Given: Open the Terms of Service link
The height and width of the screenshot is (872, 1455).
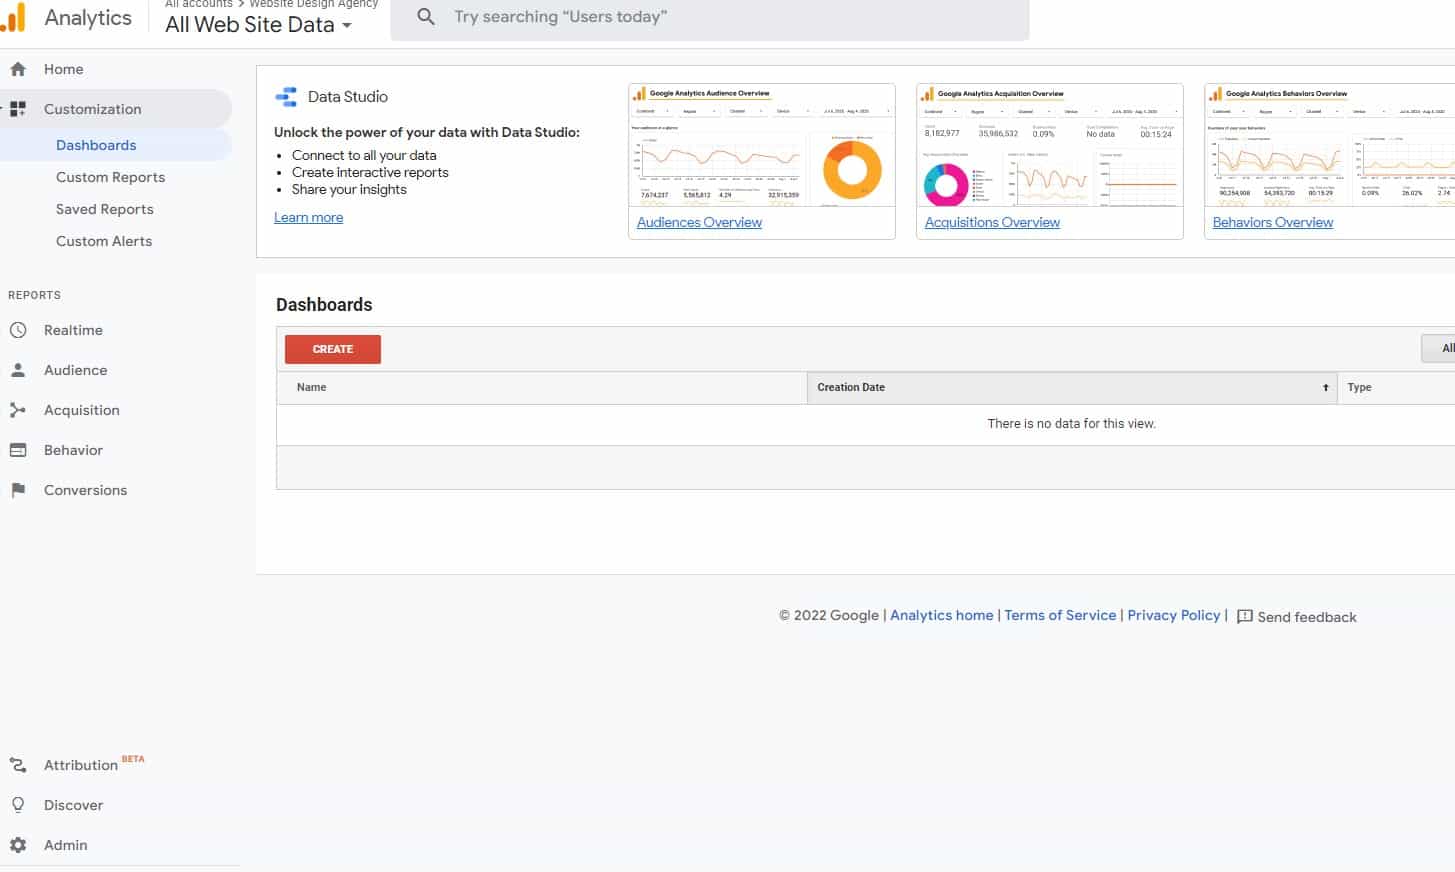Looking at the screenshot, I should click(x=1060, y=615).
